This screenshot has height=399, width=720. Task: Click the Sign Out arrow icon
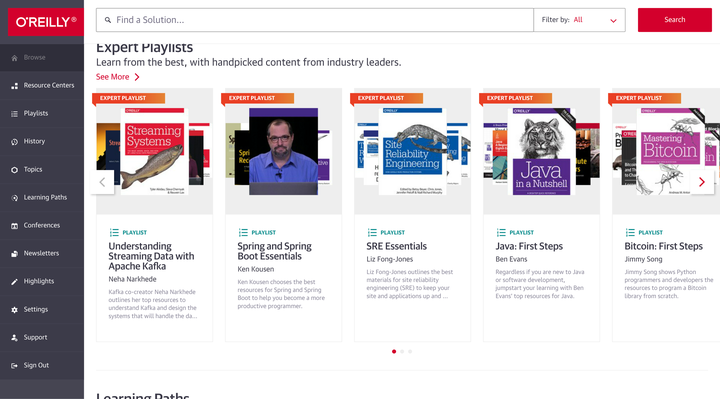click(x=14, y=366)
